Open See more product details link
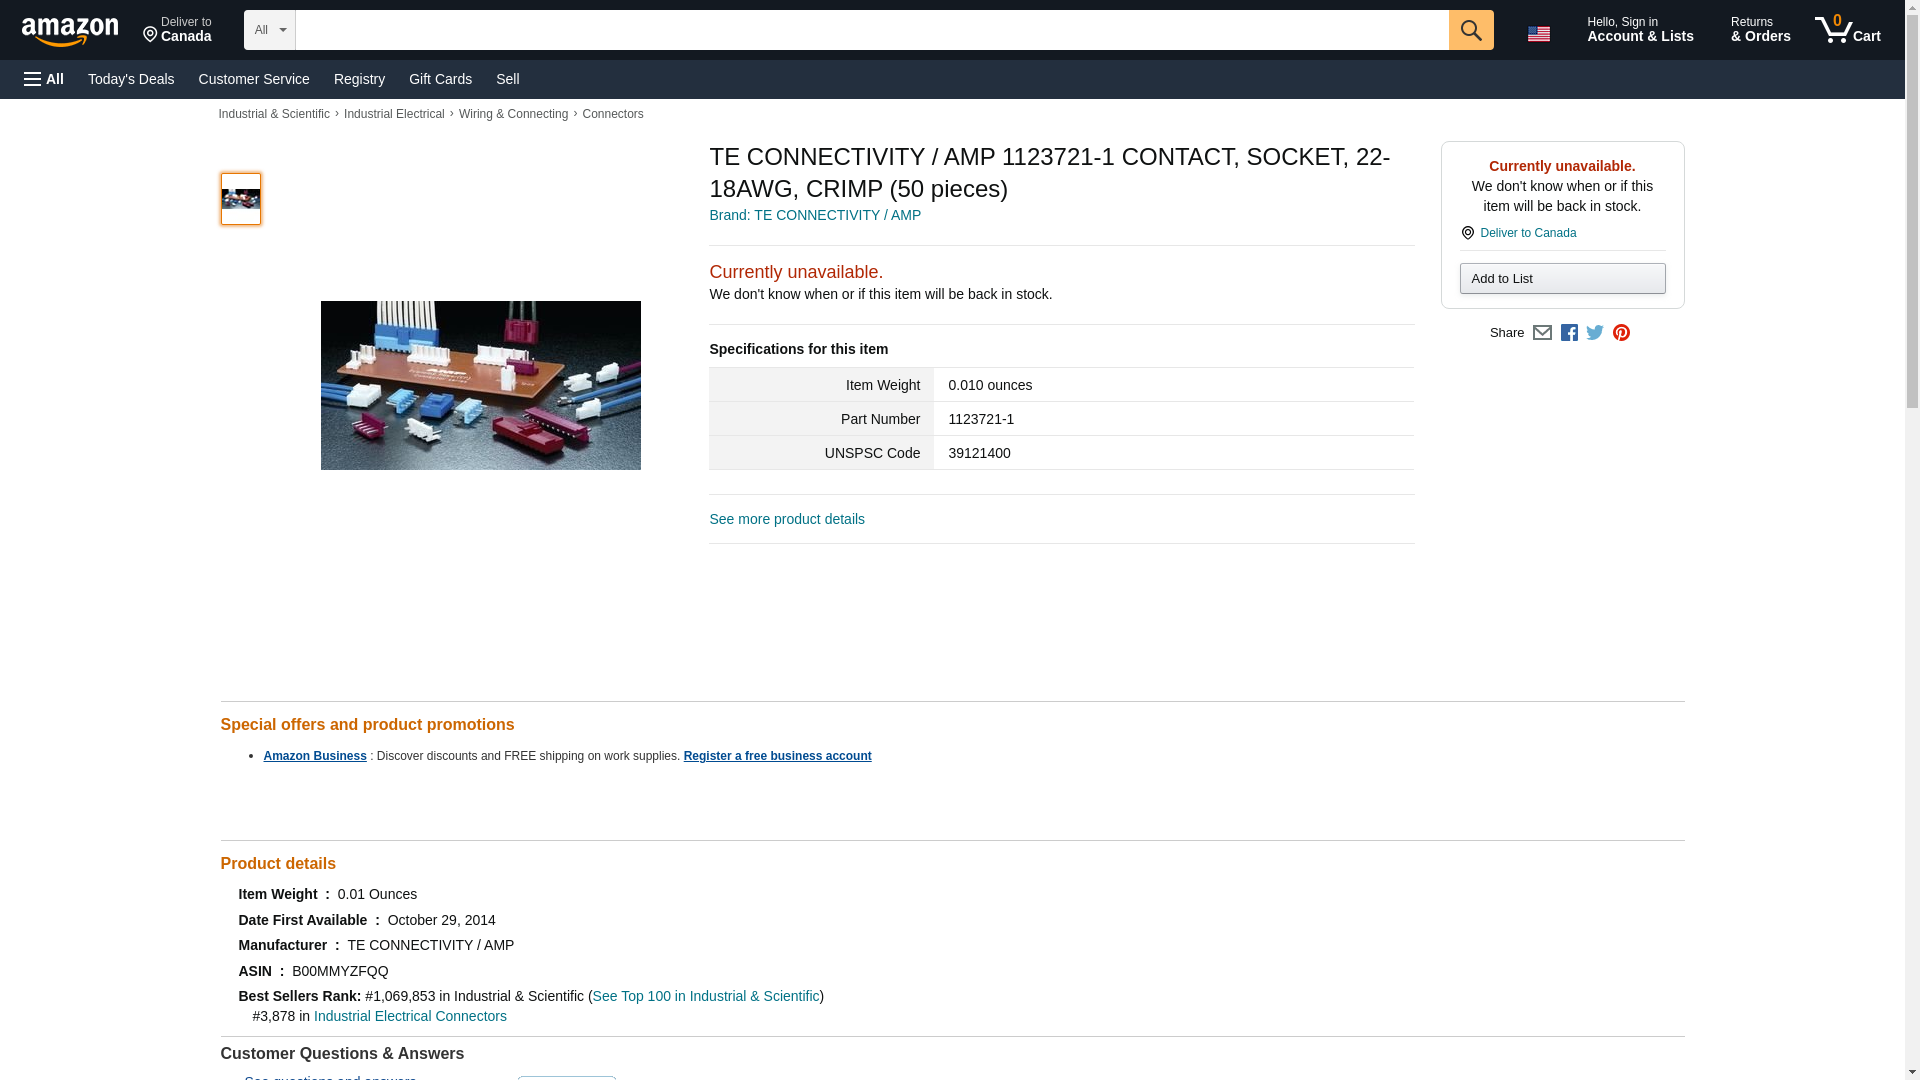 [786, 519]
